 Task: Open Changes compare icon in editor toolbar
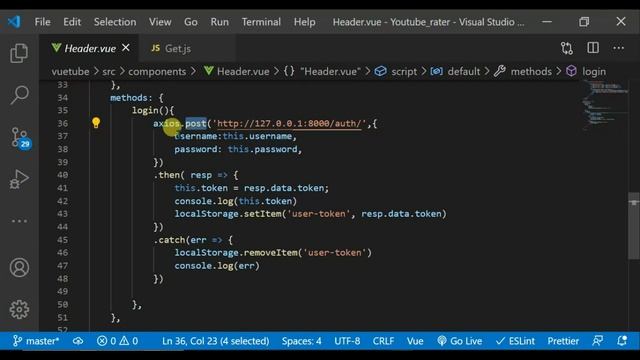point(567,48)
